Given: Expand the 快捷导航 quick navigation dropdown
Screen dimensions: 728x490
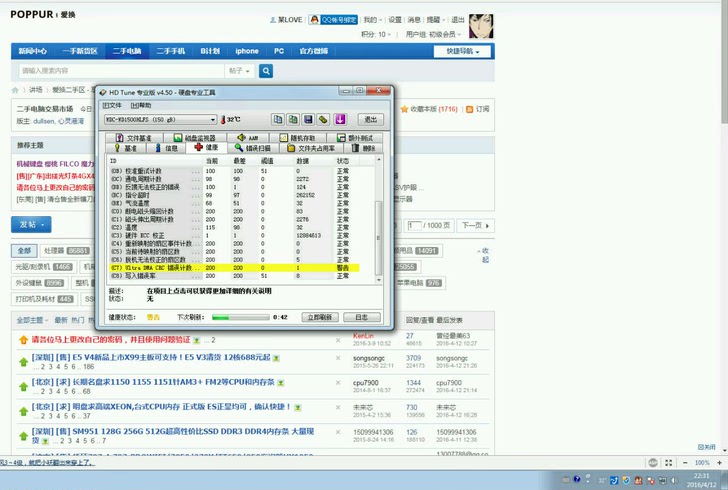Looking at the screenshot, I should pyautogui.click(x=462, y=51).
